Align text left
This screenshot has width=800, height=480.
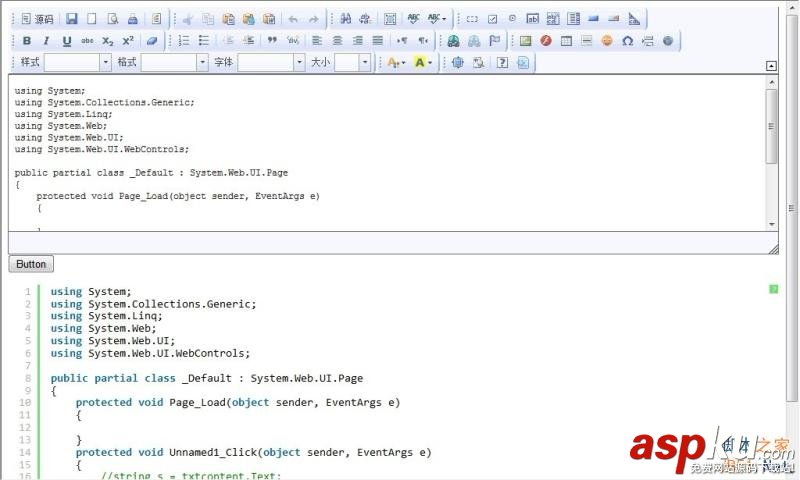pos(317,41)
